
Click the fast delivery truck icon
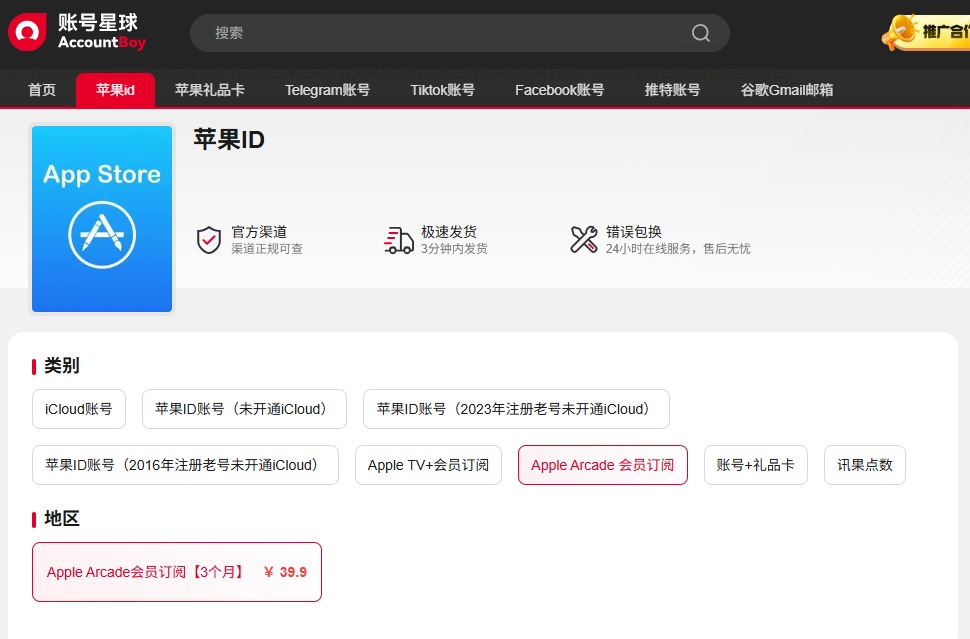click(398, 240)
